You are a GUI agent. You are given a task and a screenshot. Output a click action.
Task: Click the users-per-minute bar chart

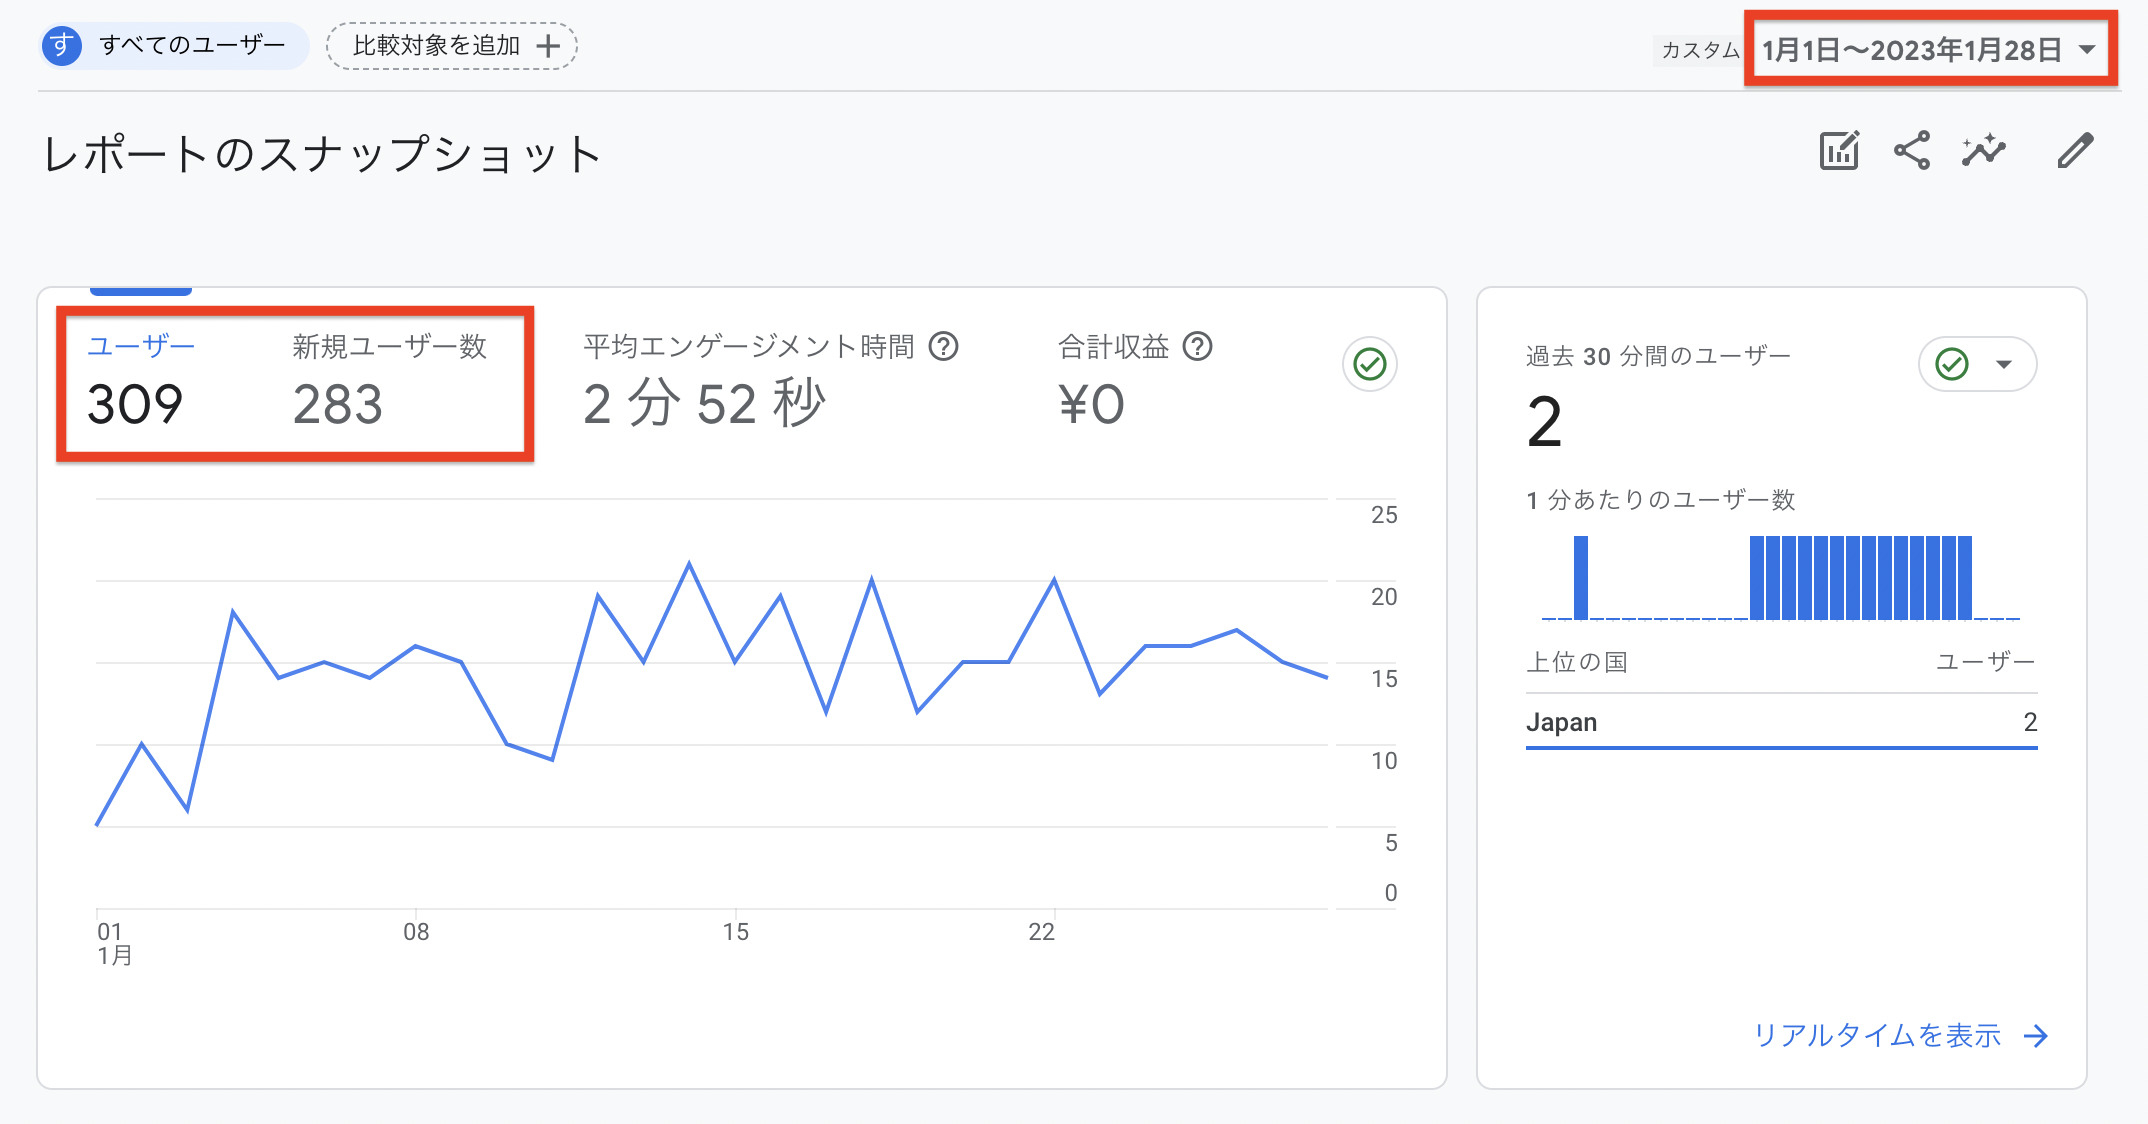click(x=1781, y=578)
